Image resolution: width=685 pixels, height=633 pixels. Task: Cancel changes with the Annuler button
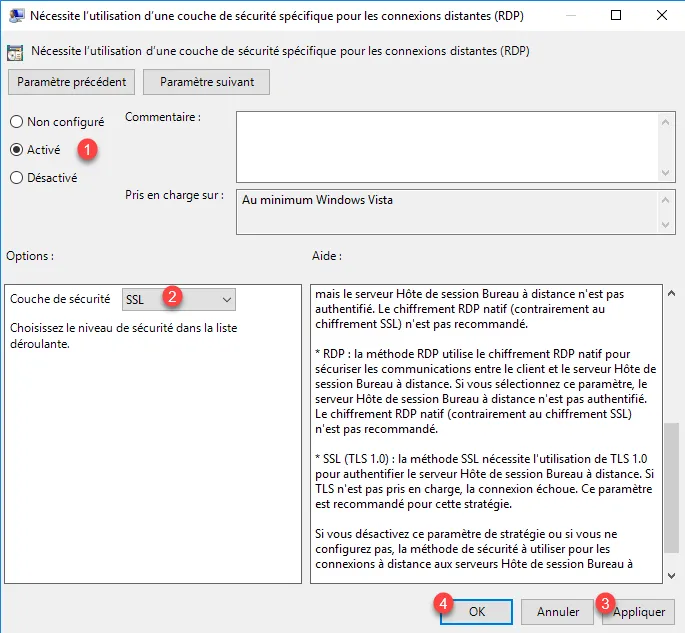click(558, 611)
